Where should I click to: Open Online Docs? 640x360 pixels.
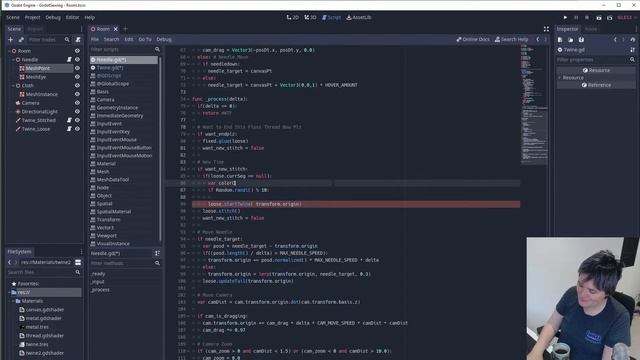point(473,39)
